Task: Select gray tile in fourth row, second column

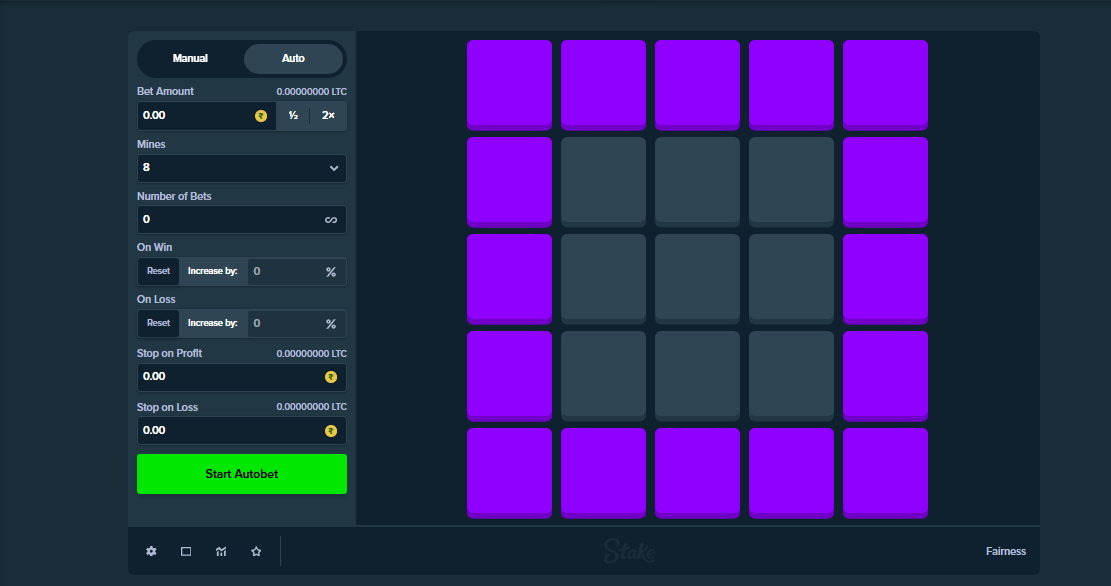Action: [603, 376]
